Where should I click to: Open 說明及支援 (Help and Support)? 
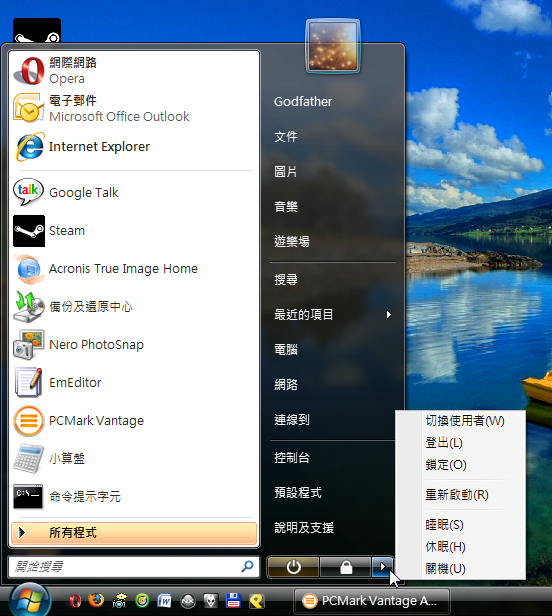[x=304, y=528]
